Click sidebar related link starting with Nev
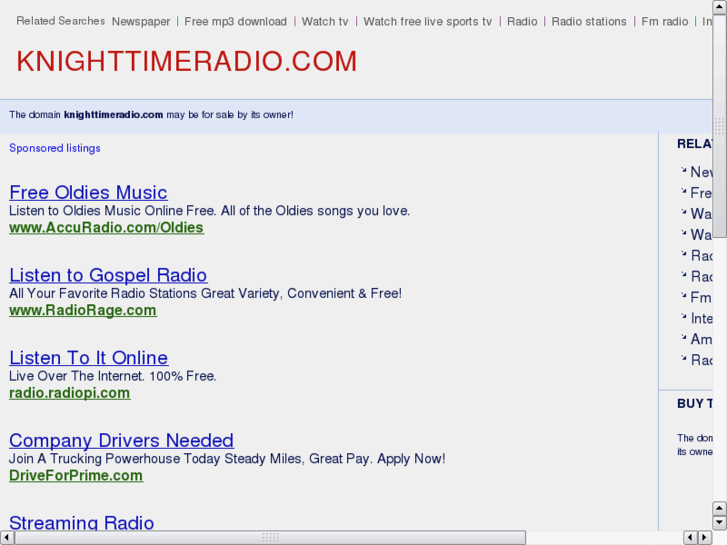 tap(701, 172)
